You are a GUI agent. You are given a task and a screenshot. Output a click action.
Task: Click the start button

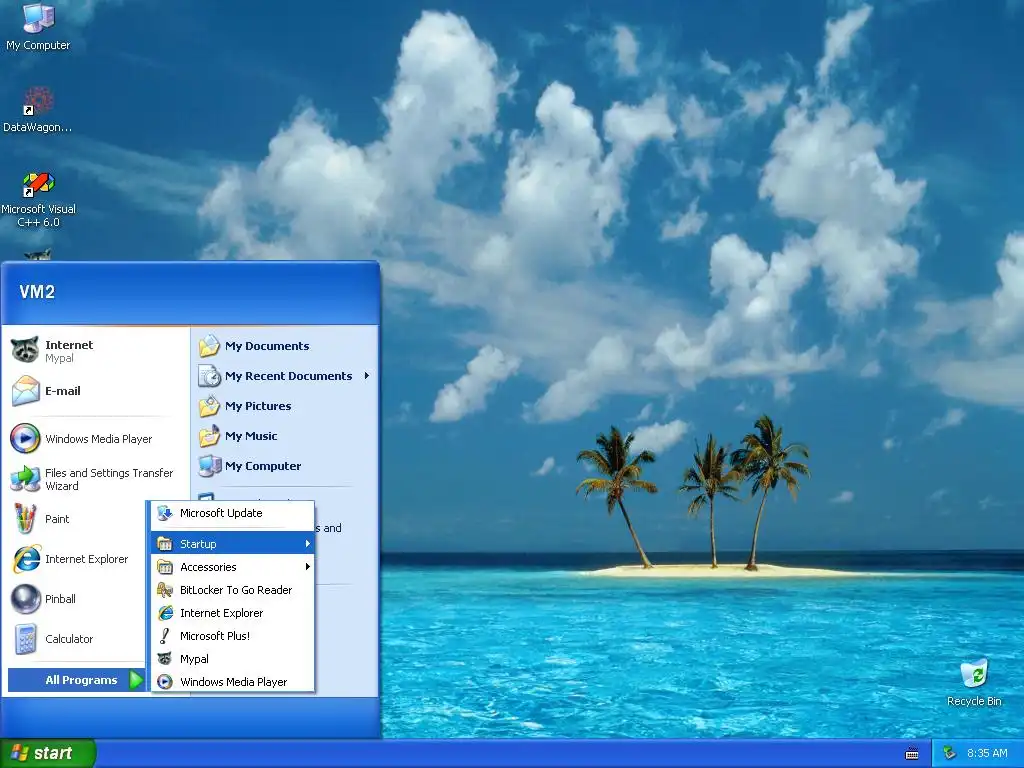pos(48,754)
